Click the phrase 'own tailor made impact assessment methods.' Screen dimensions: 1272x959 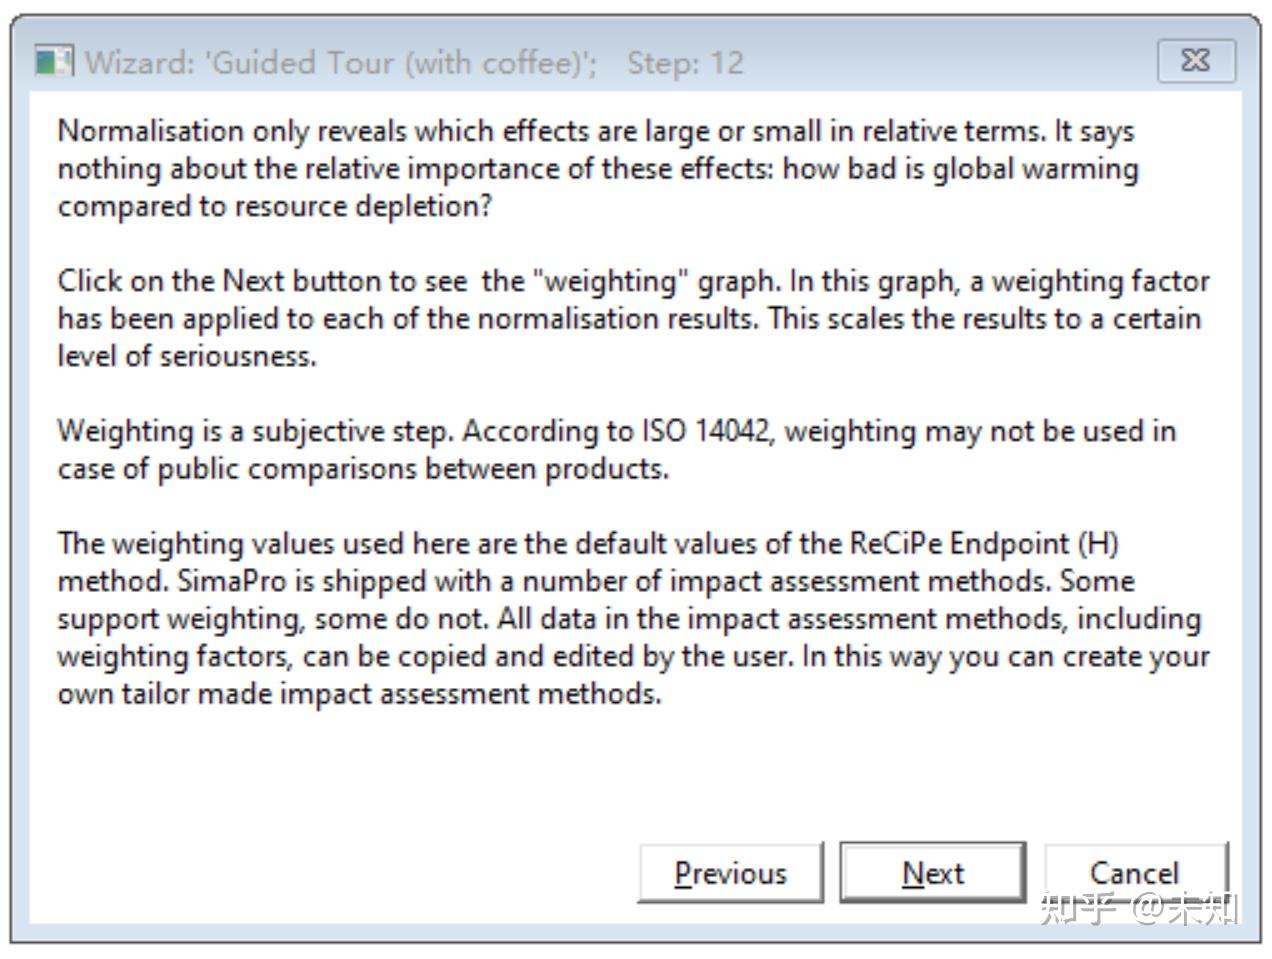pyautogui.click(x=359, y=693)
